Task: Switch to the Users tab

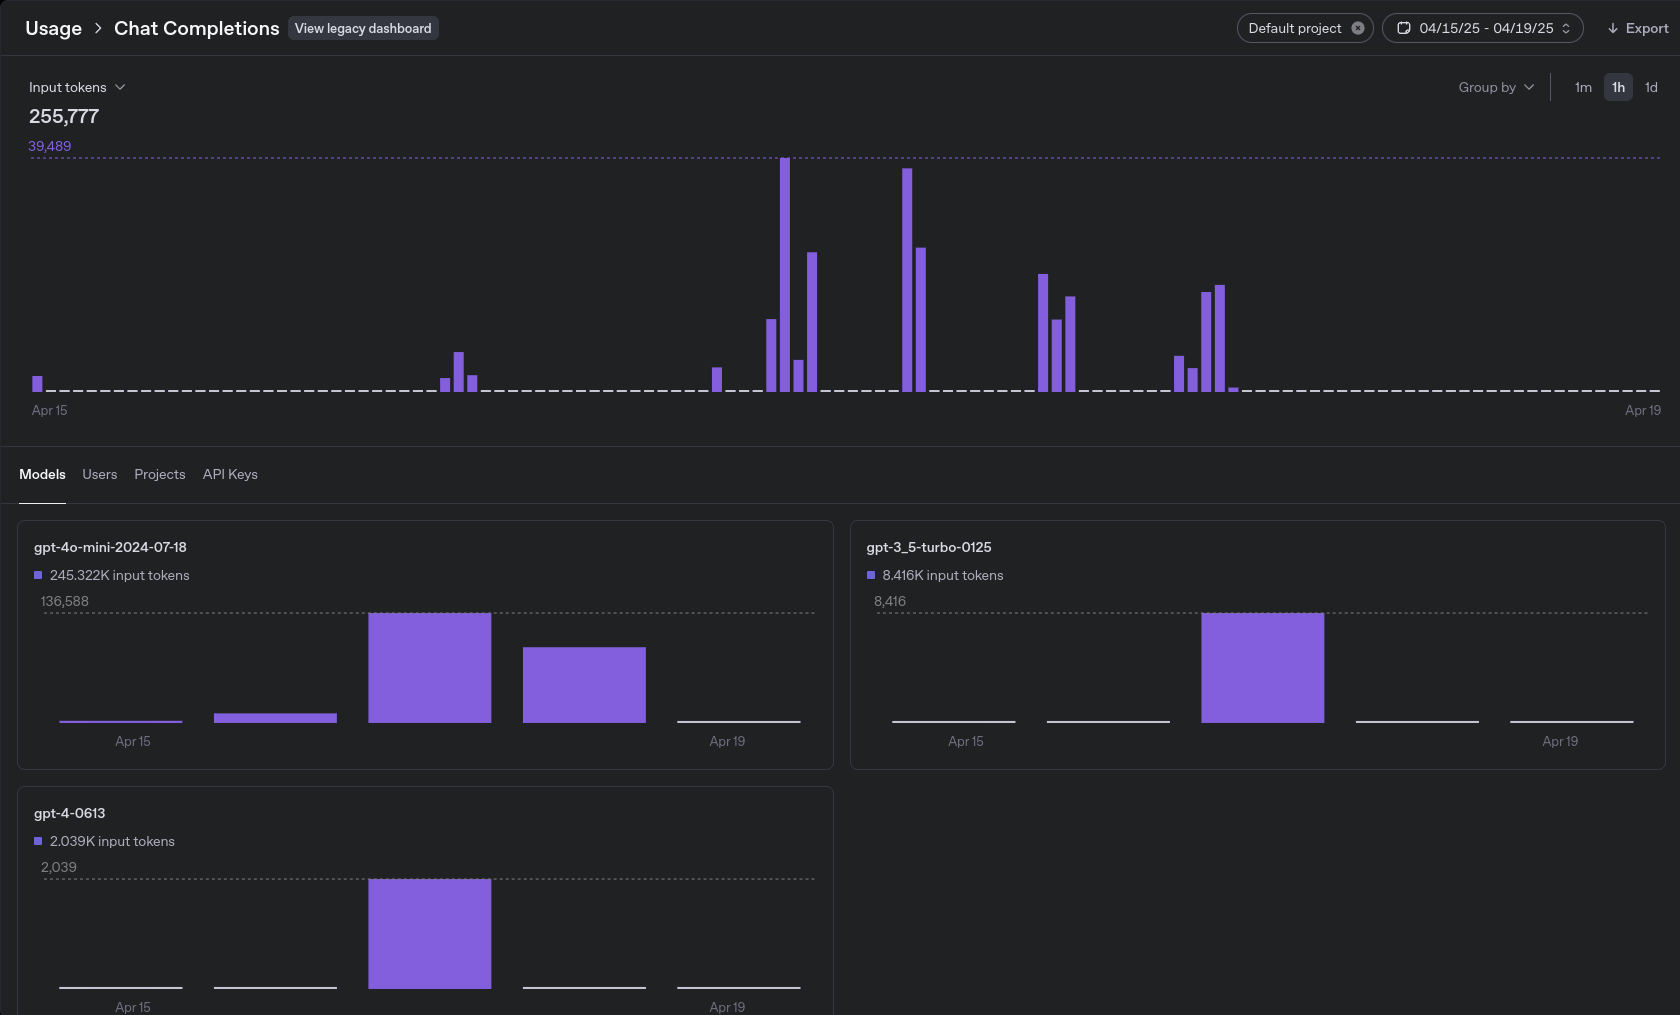Action: coord(99,474)
